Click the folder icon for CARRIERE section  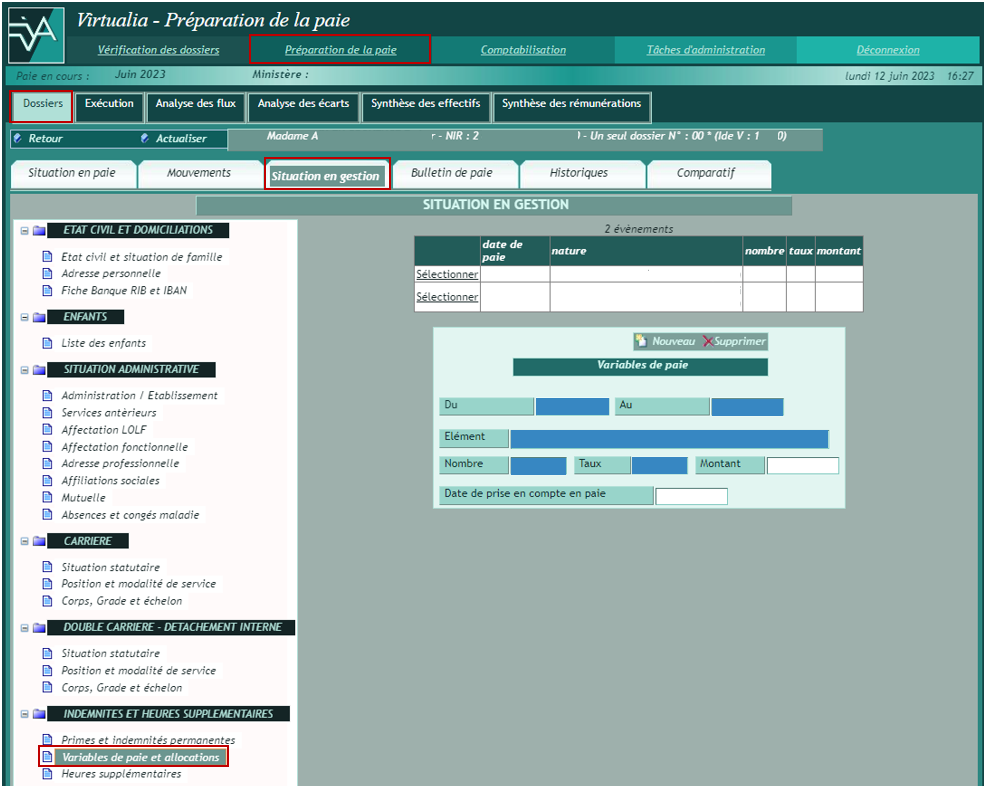(39, 541)
